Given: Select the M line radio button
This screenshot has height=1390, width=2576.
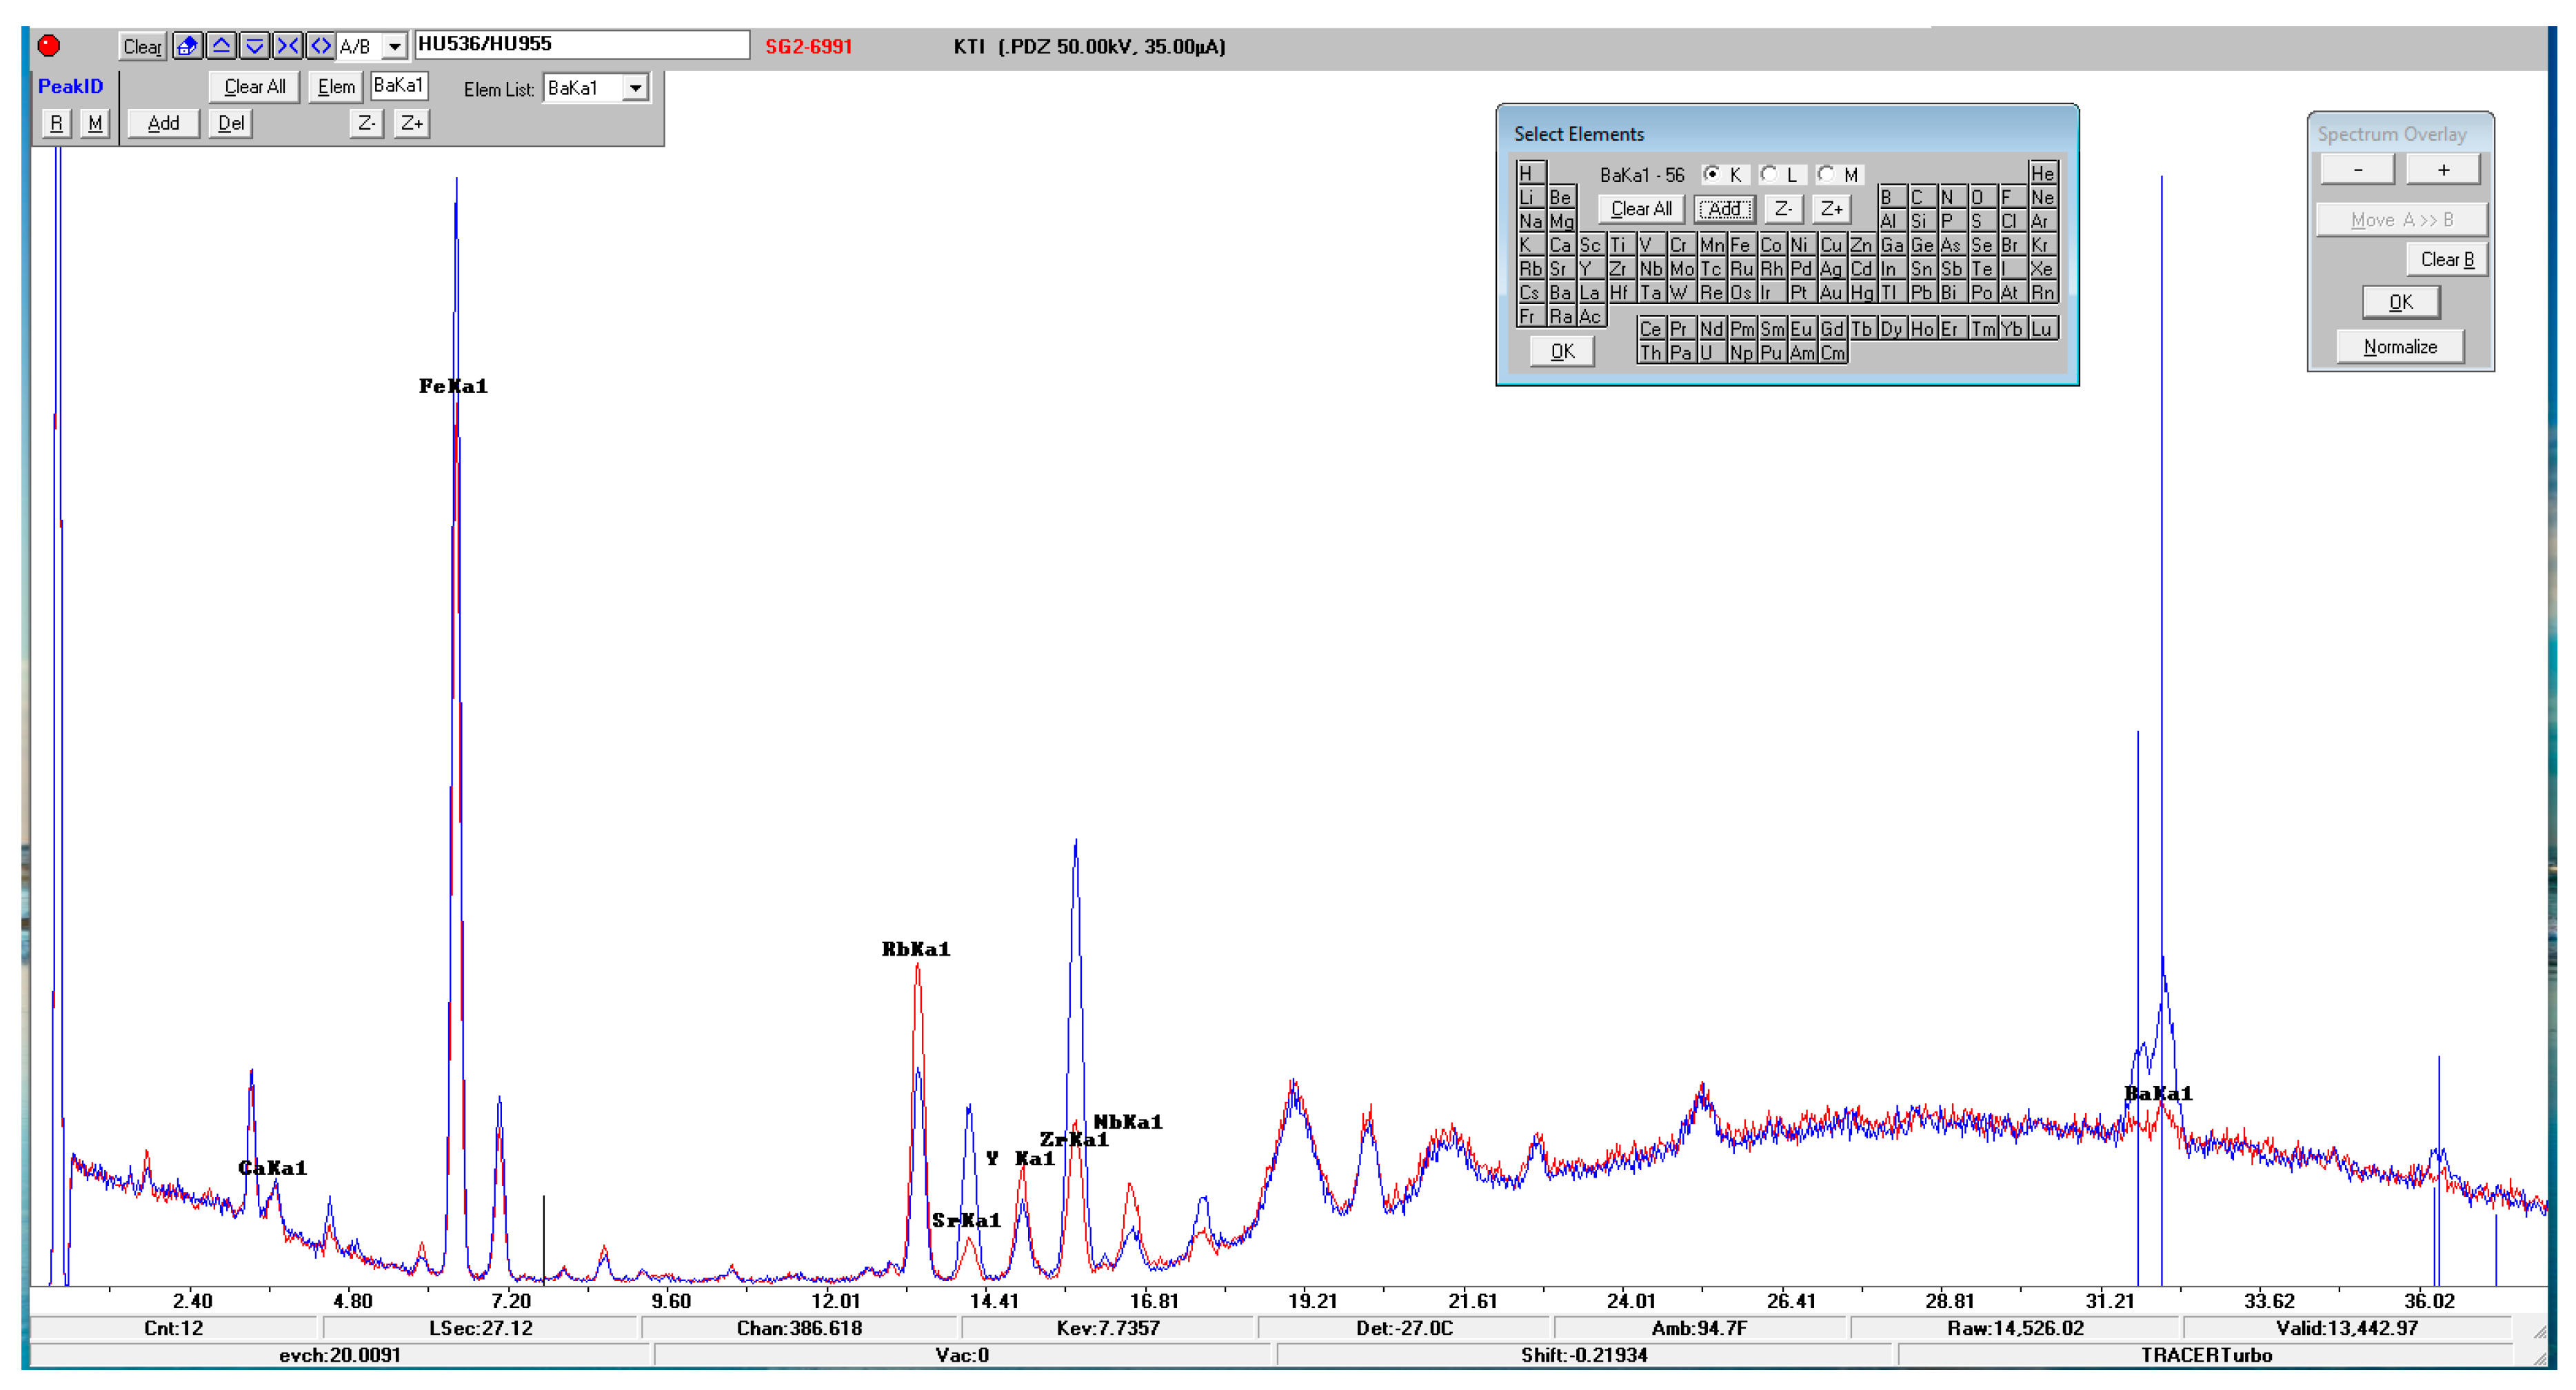Looking at the screenshot, I should point(1827,174).
